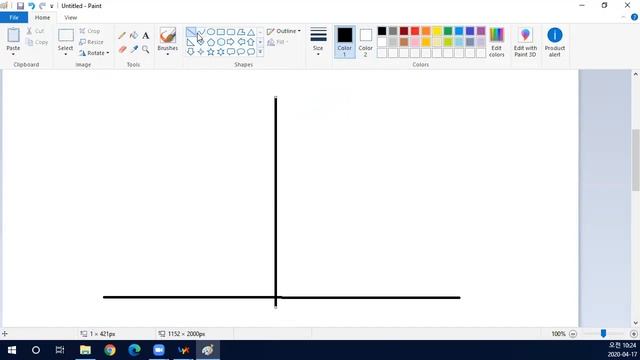Open Edit colors dialog
640x360 pixels.
tap(497, 42)
